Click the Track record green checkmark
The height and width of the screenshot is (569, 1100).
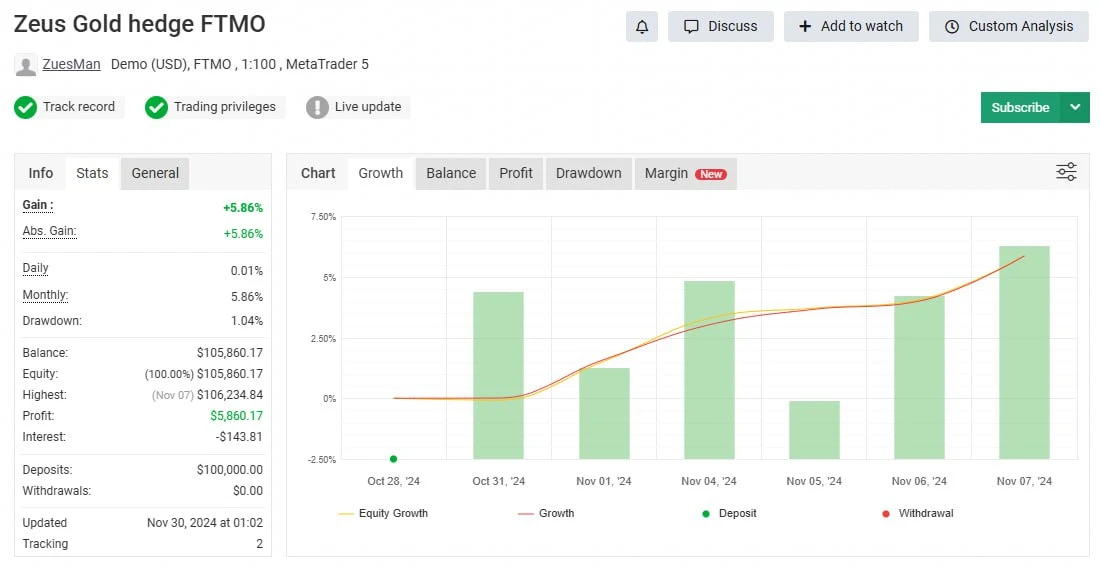tap(25, 107)
